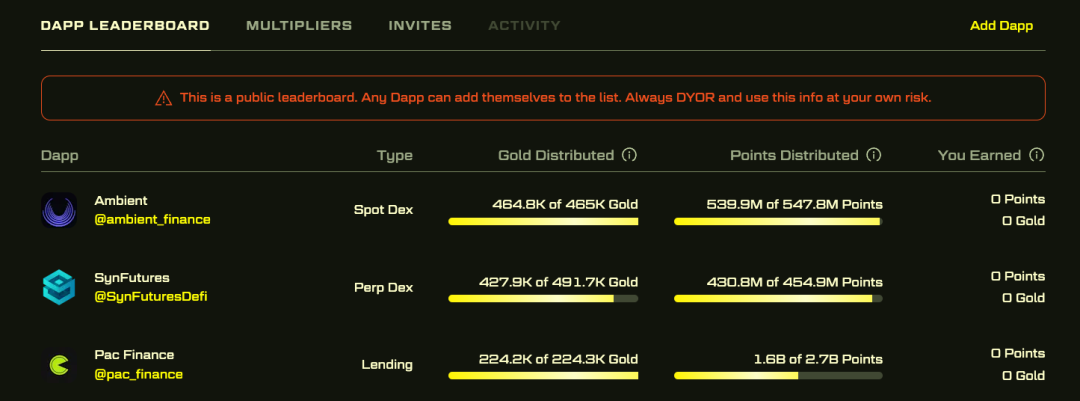Click Ambient's gold distributed progress bar

click(543, 221)
